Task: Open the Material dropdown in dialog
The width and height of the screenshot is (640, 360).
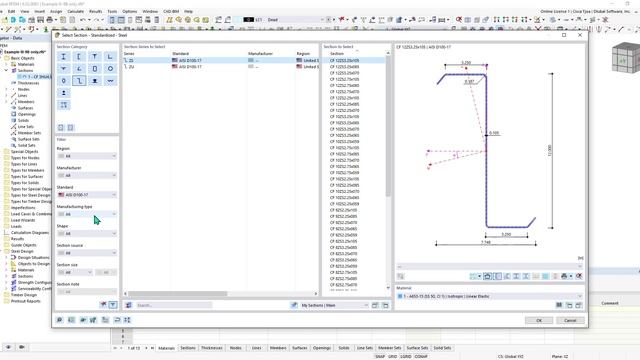Action: (489, 296)
